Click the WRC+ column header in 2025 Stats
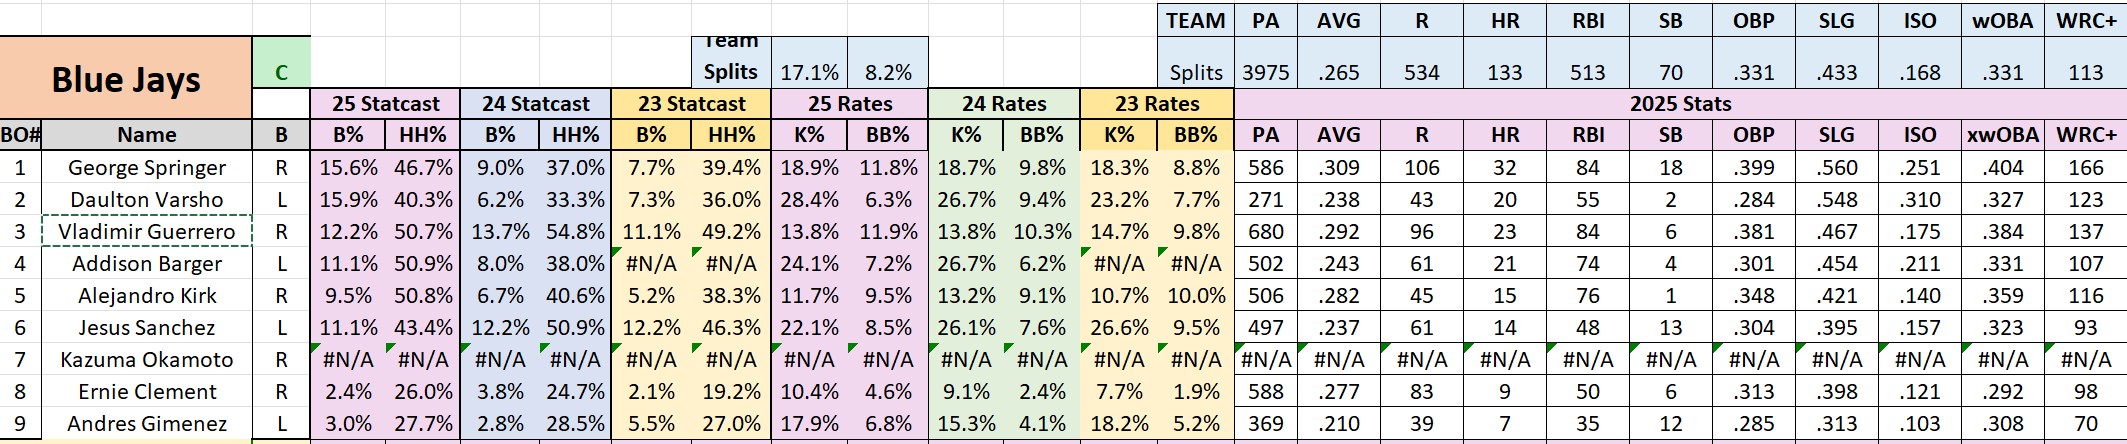This screenshot has height=444, width=2127. coord(2086,135)
